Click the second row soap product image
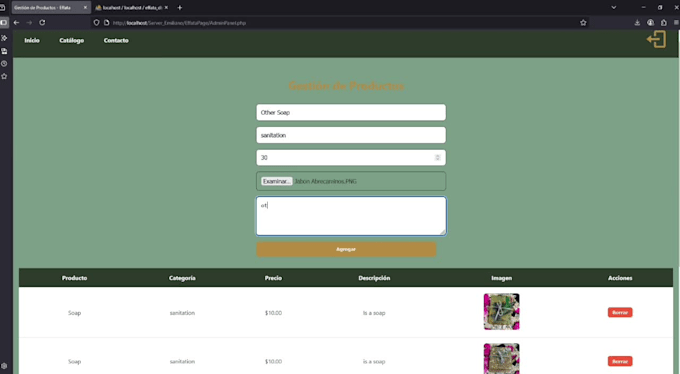 (501, 358)
